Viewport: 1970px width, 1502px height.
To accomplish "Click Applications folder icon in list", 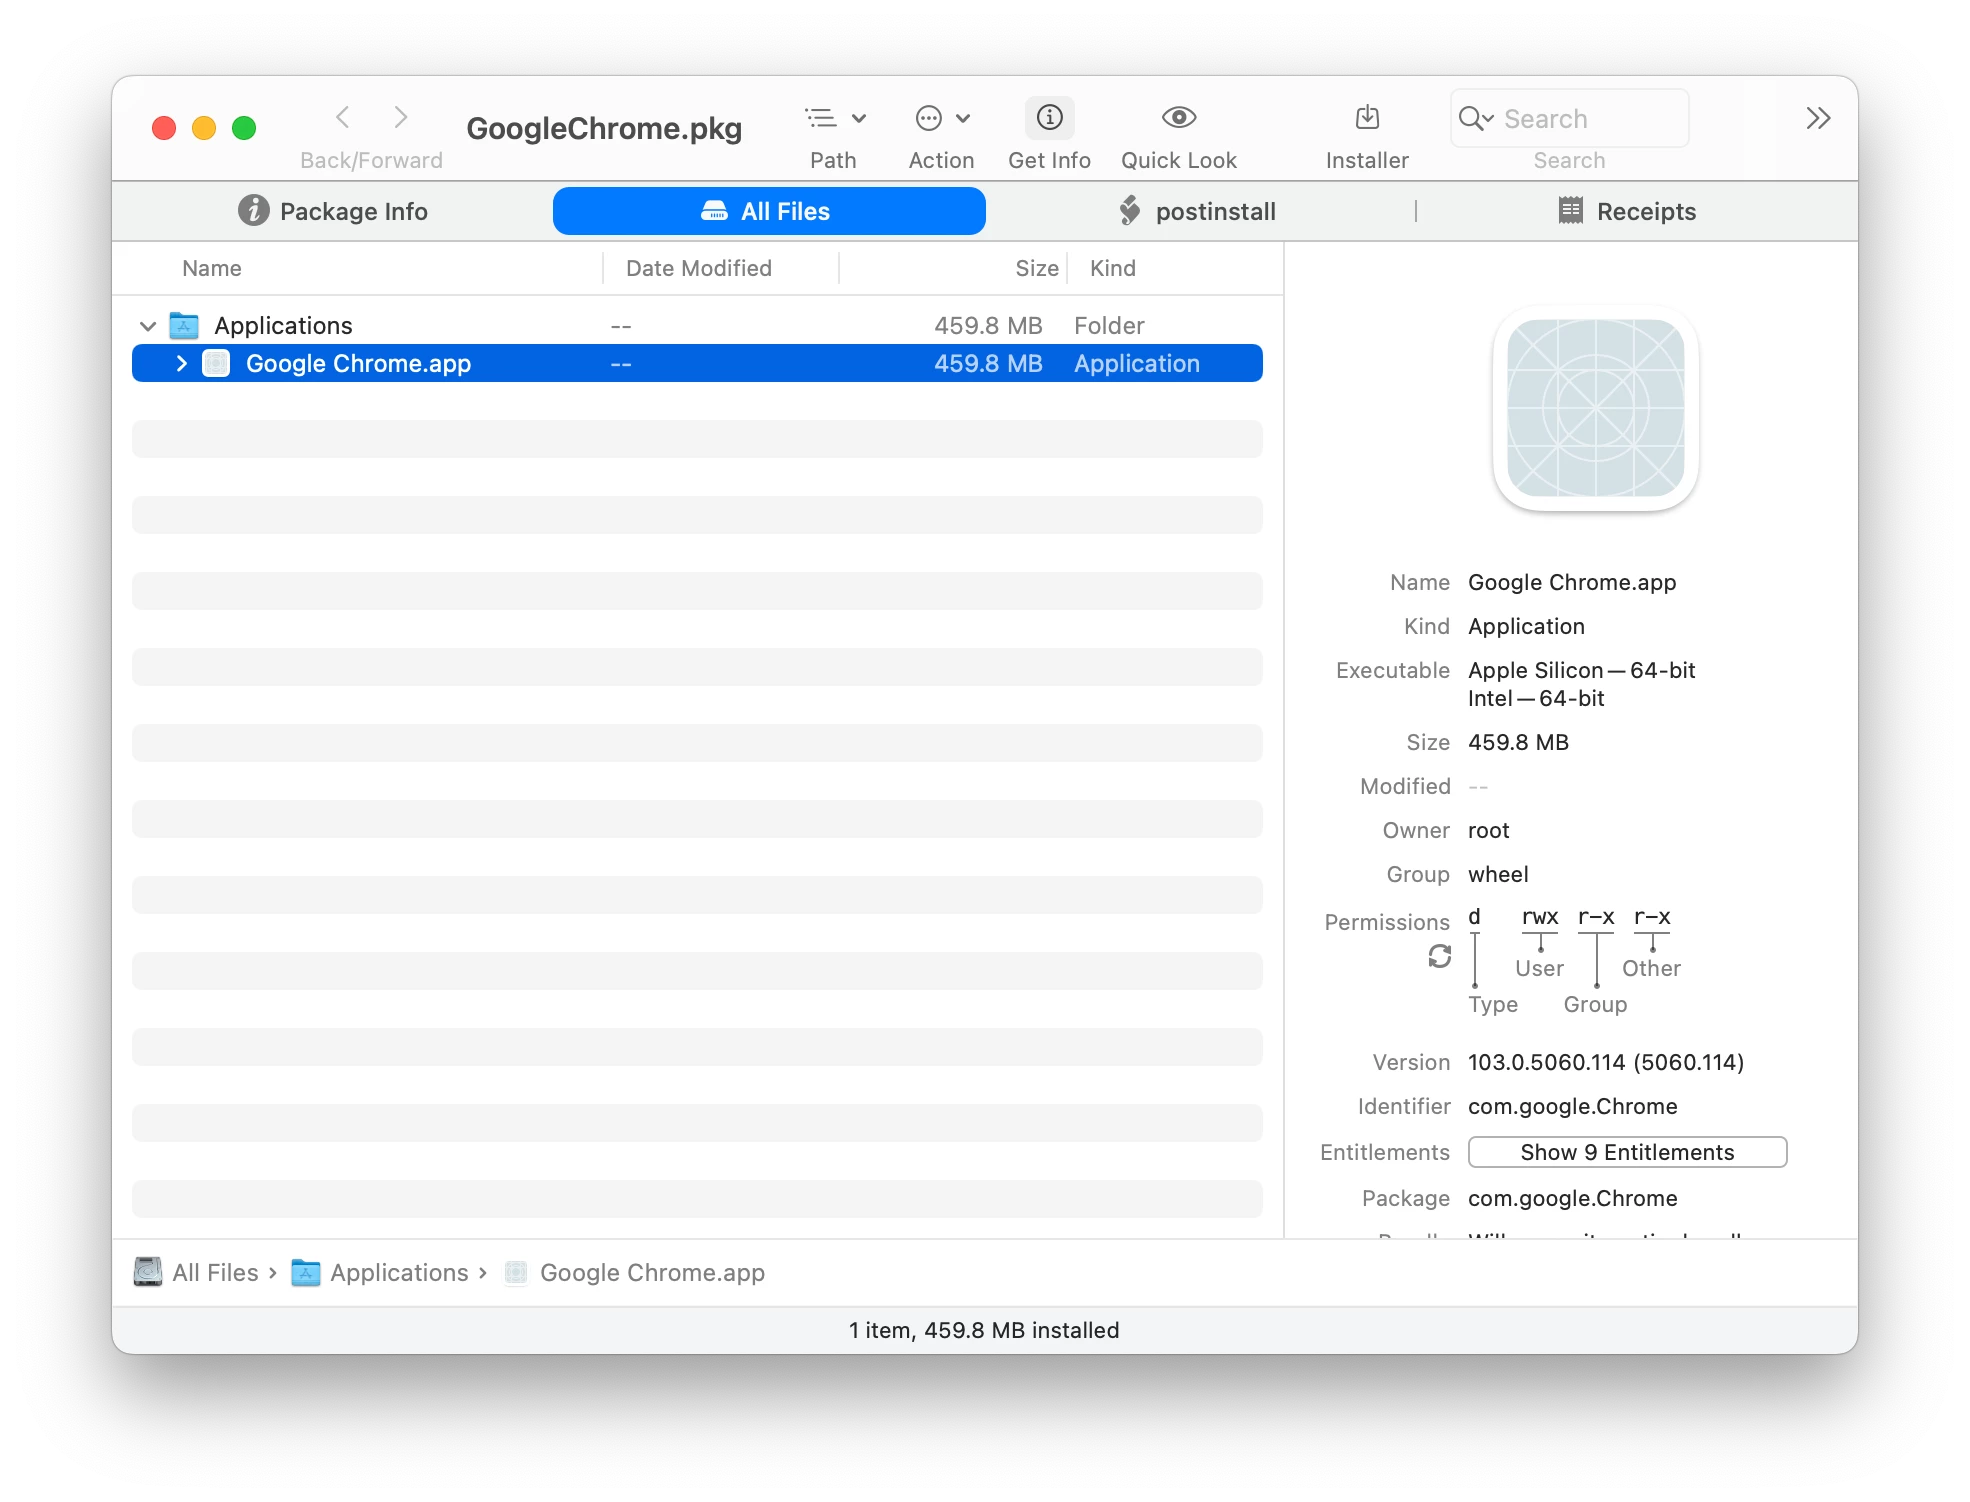I will (x=184, y=325).
